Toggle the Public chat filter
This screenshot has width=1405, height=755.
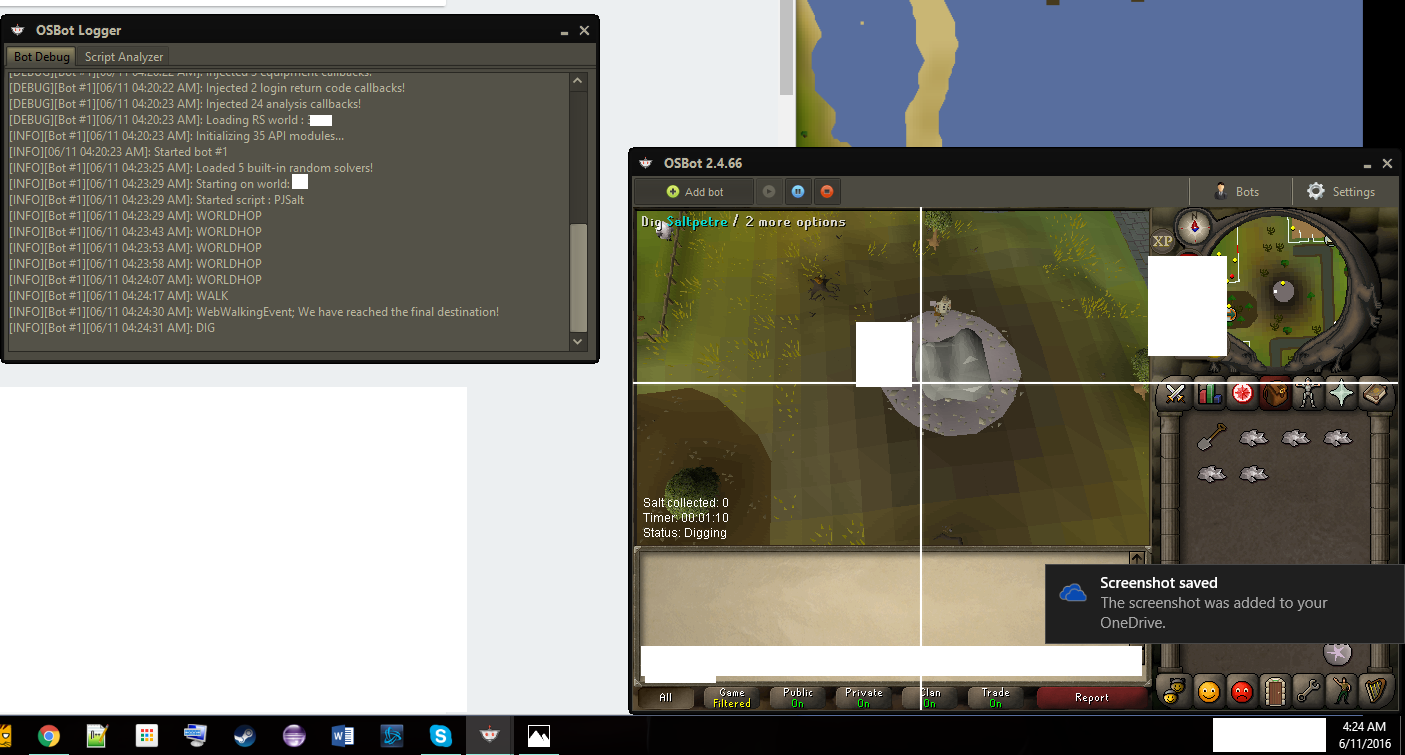coord(798,698)
